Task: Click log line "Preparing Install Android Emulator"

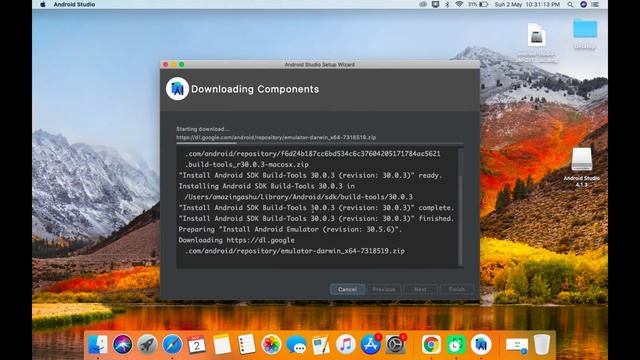Action: pyautogui.click(x=290, y=229)
